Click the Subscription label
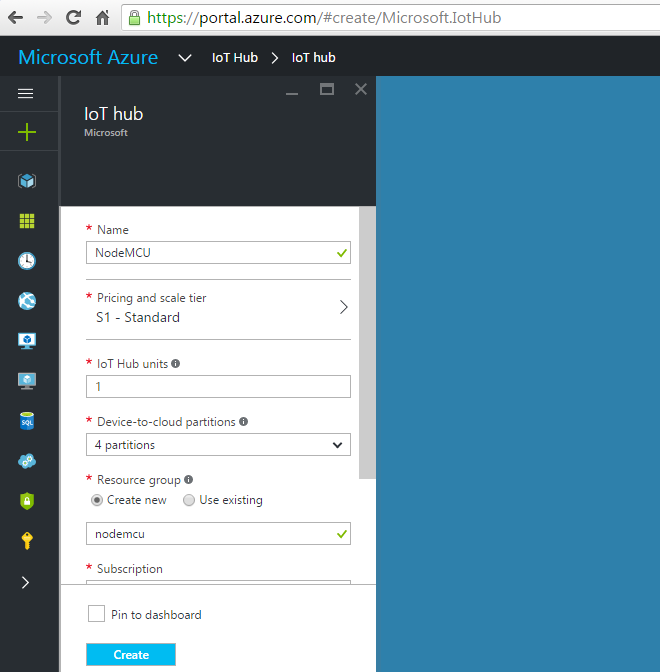This screenshot has width=660, height=672. point(130,569)
